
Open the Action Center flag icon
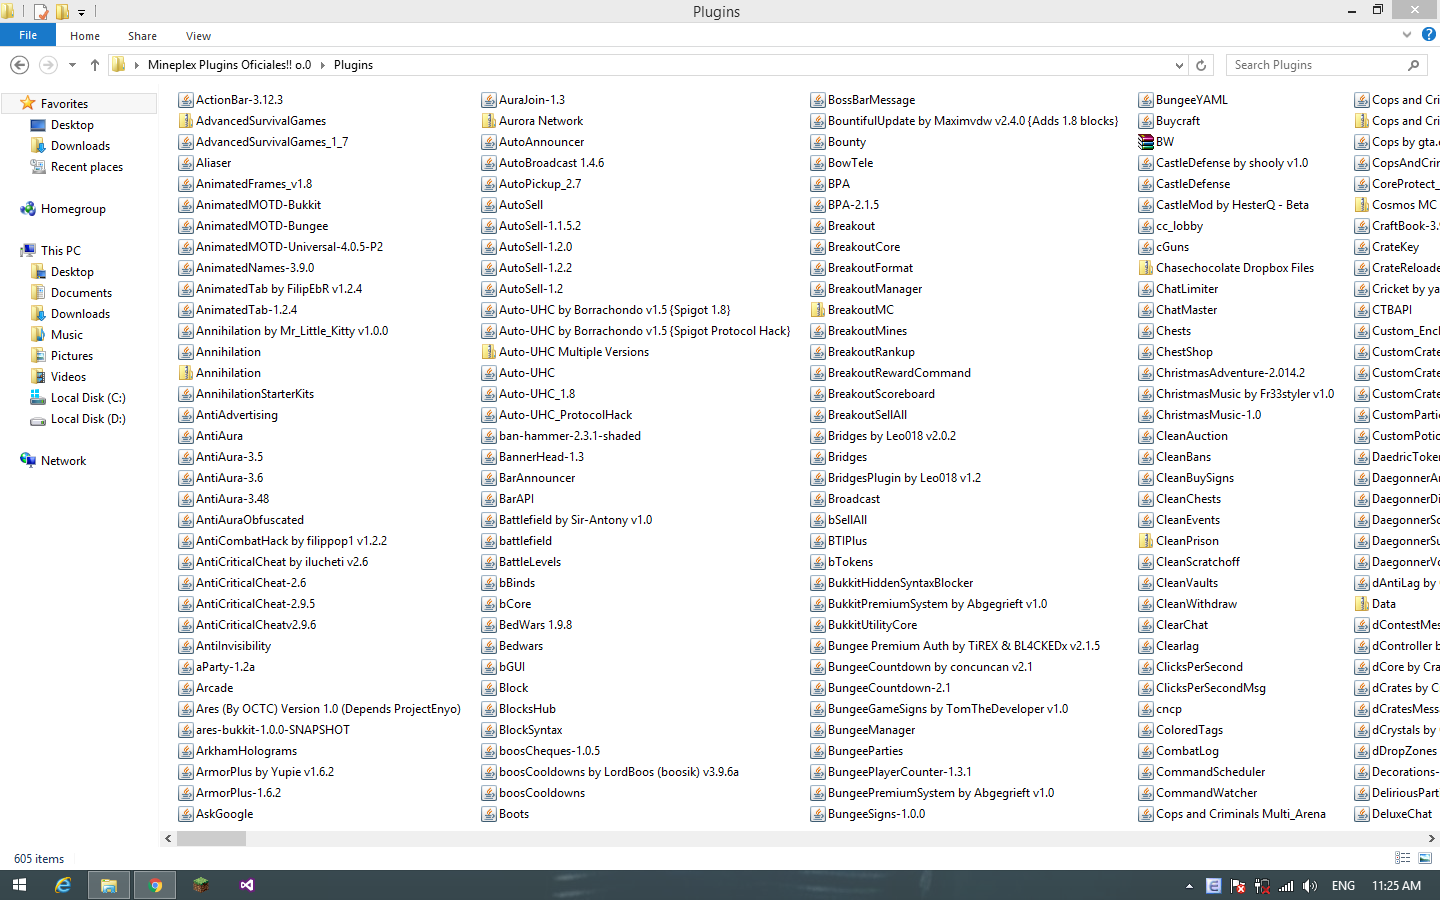(1238, 886)
